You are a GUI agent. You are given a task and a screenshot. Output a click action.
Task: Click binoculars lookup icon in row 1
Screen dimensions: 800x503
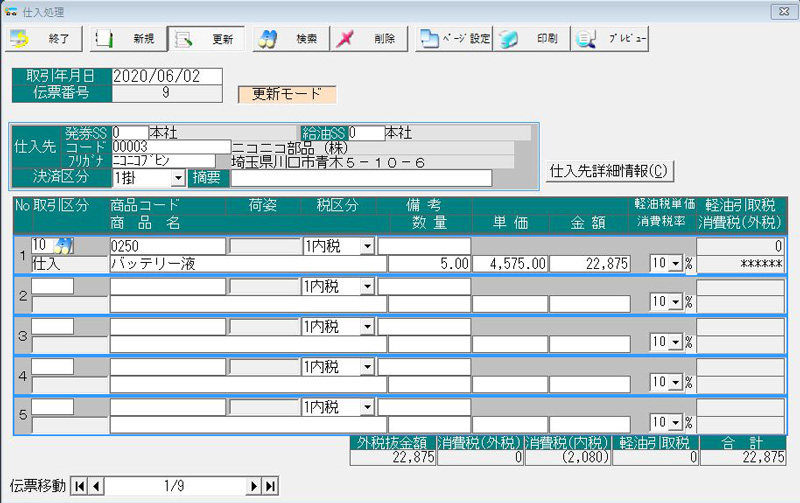pyautogui.click(x=63, y=245)
